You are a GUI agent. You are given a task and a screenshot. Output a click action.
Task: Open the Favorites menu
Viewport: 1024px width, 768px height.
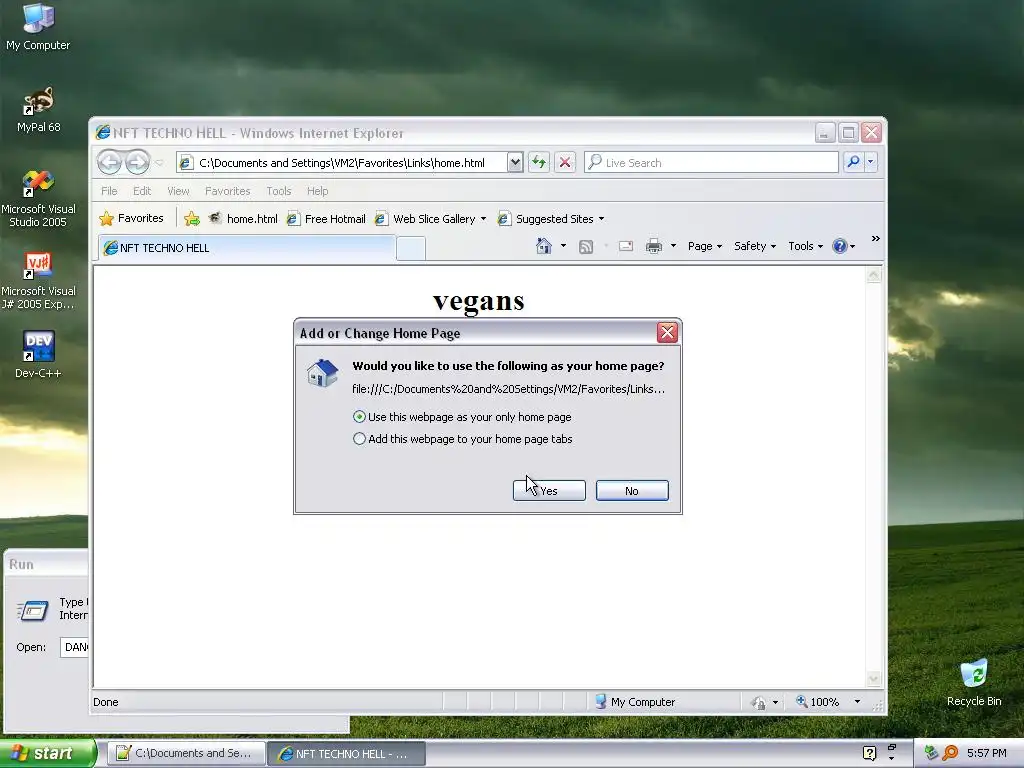(227, 191)
